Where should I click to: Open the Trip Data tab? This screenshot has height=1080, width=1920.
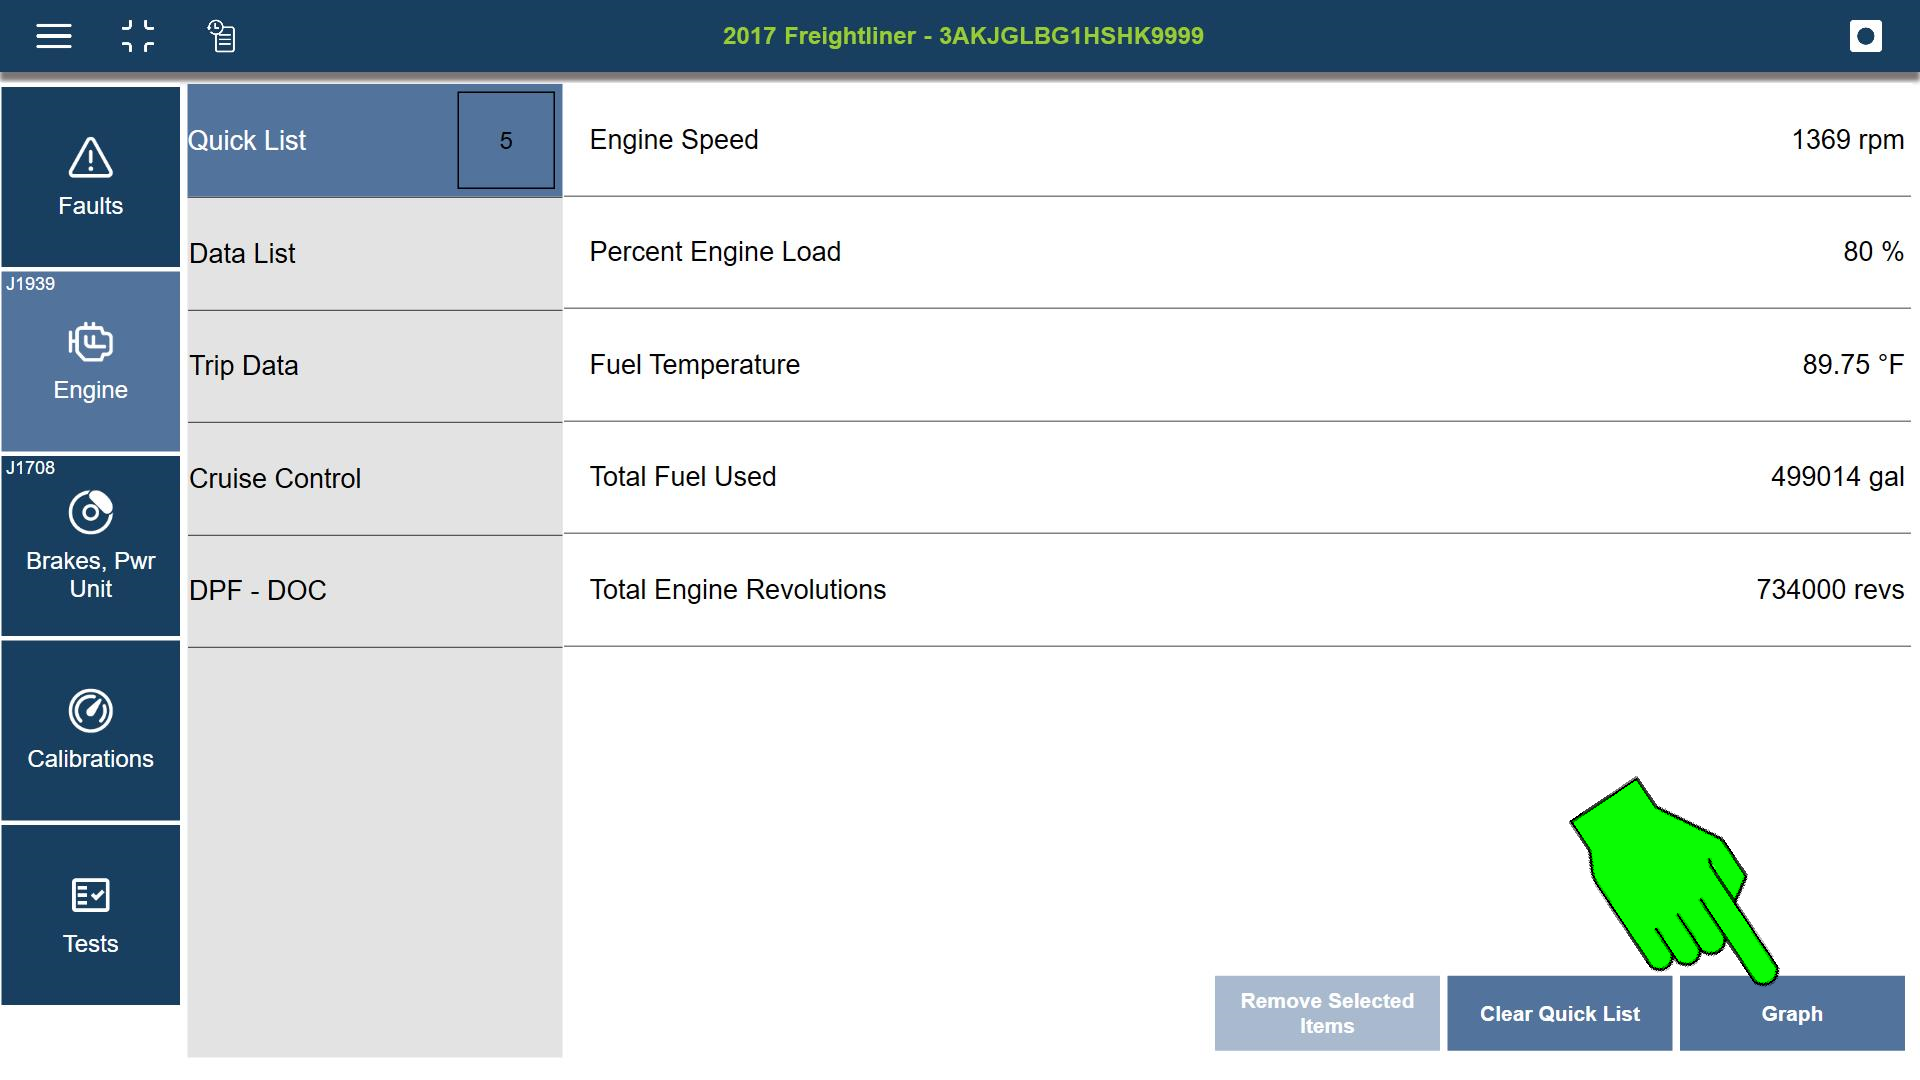pyautogui.click(x=374, y=366)
